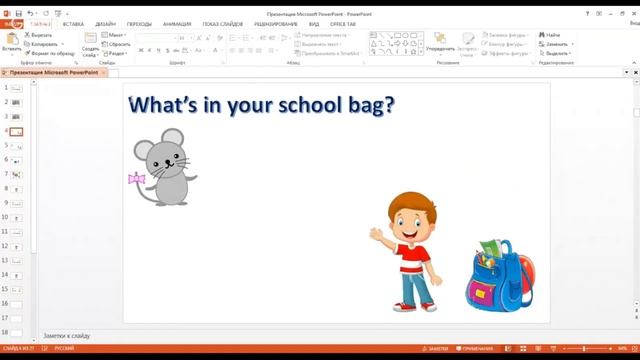This screenshot has height=360, width=640.
Task: Click the slide title 'What's in your school bag?'
Action: [262, 105]
